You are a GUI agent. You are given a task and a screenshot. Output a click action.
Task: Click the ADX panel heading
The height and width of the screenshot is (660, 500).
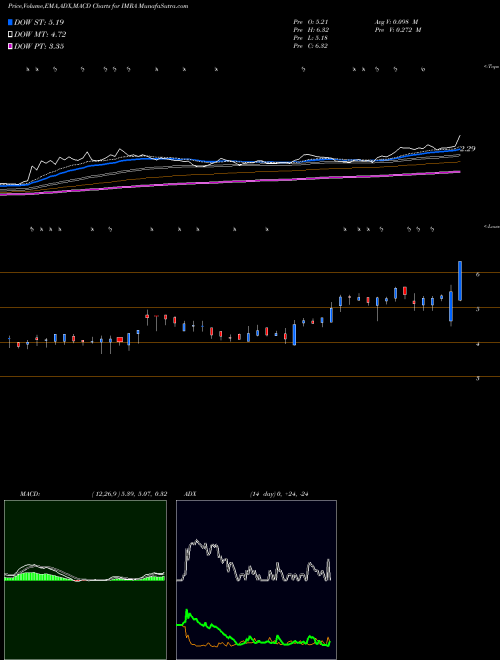[x=190, y=494]
